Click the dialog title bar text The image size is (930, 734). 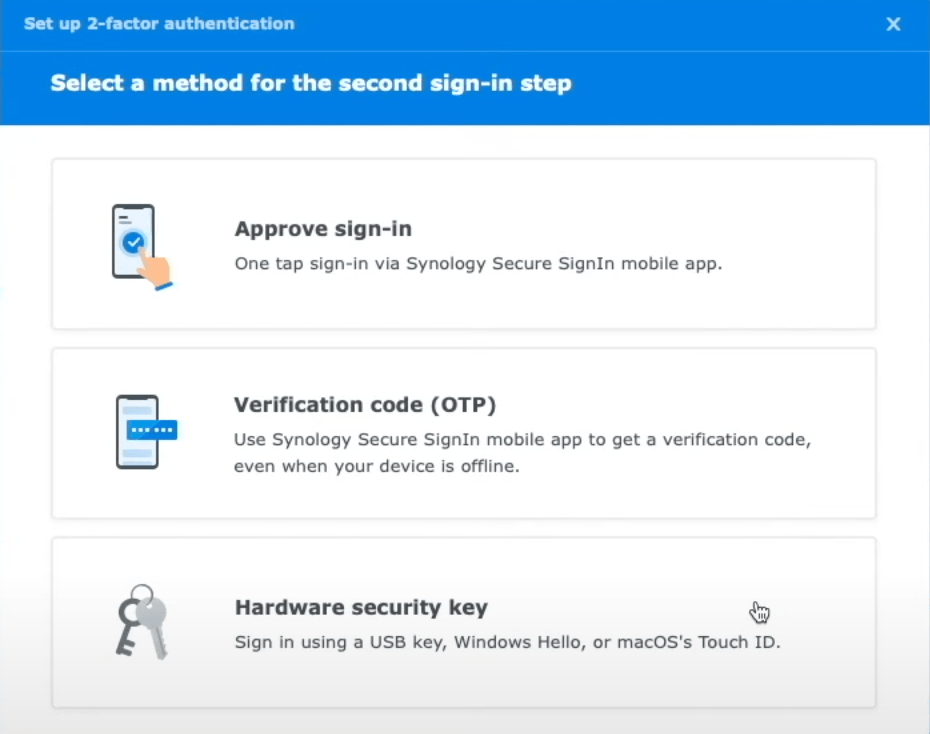pyautogui.click(x=159, y=24)
